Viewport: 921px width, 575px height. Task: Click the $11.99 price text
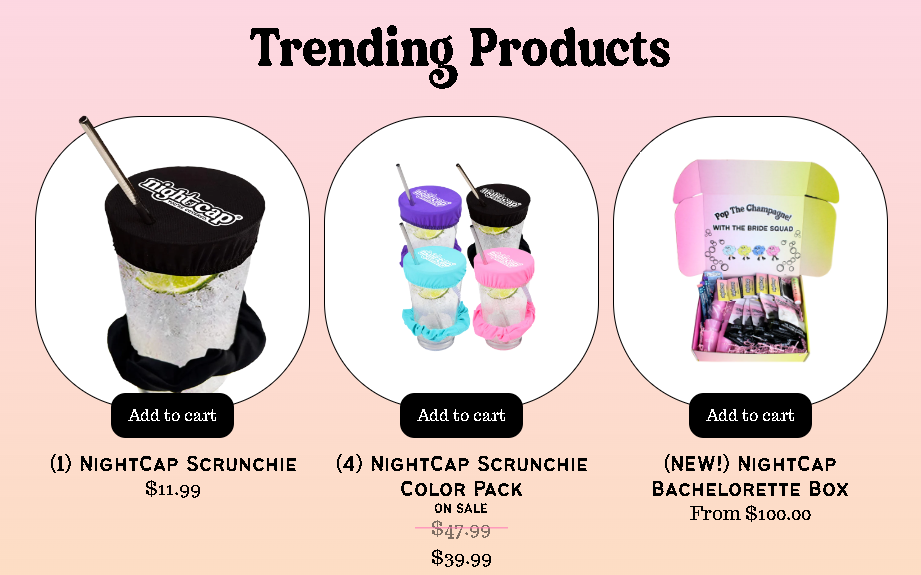coord(173,489)
